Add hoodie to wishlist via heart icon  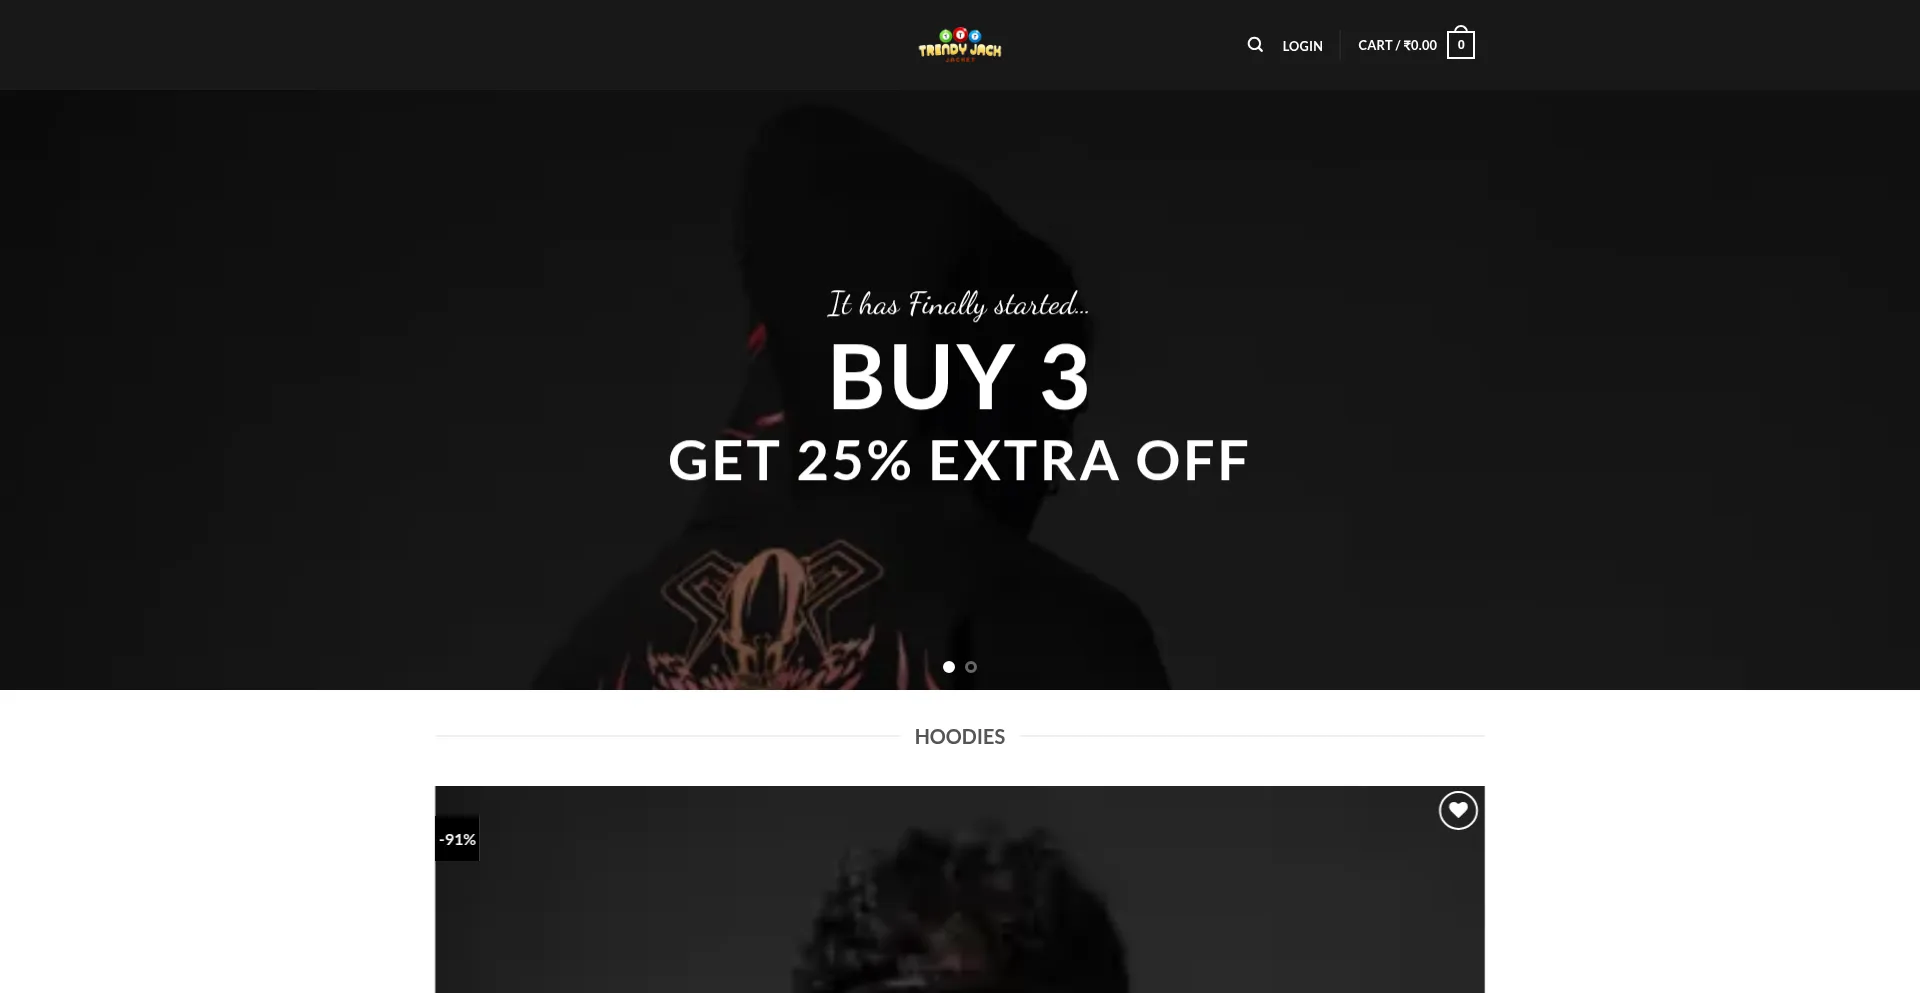click(x=1458, y=811)
